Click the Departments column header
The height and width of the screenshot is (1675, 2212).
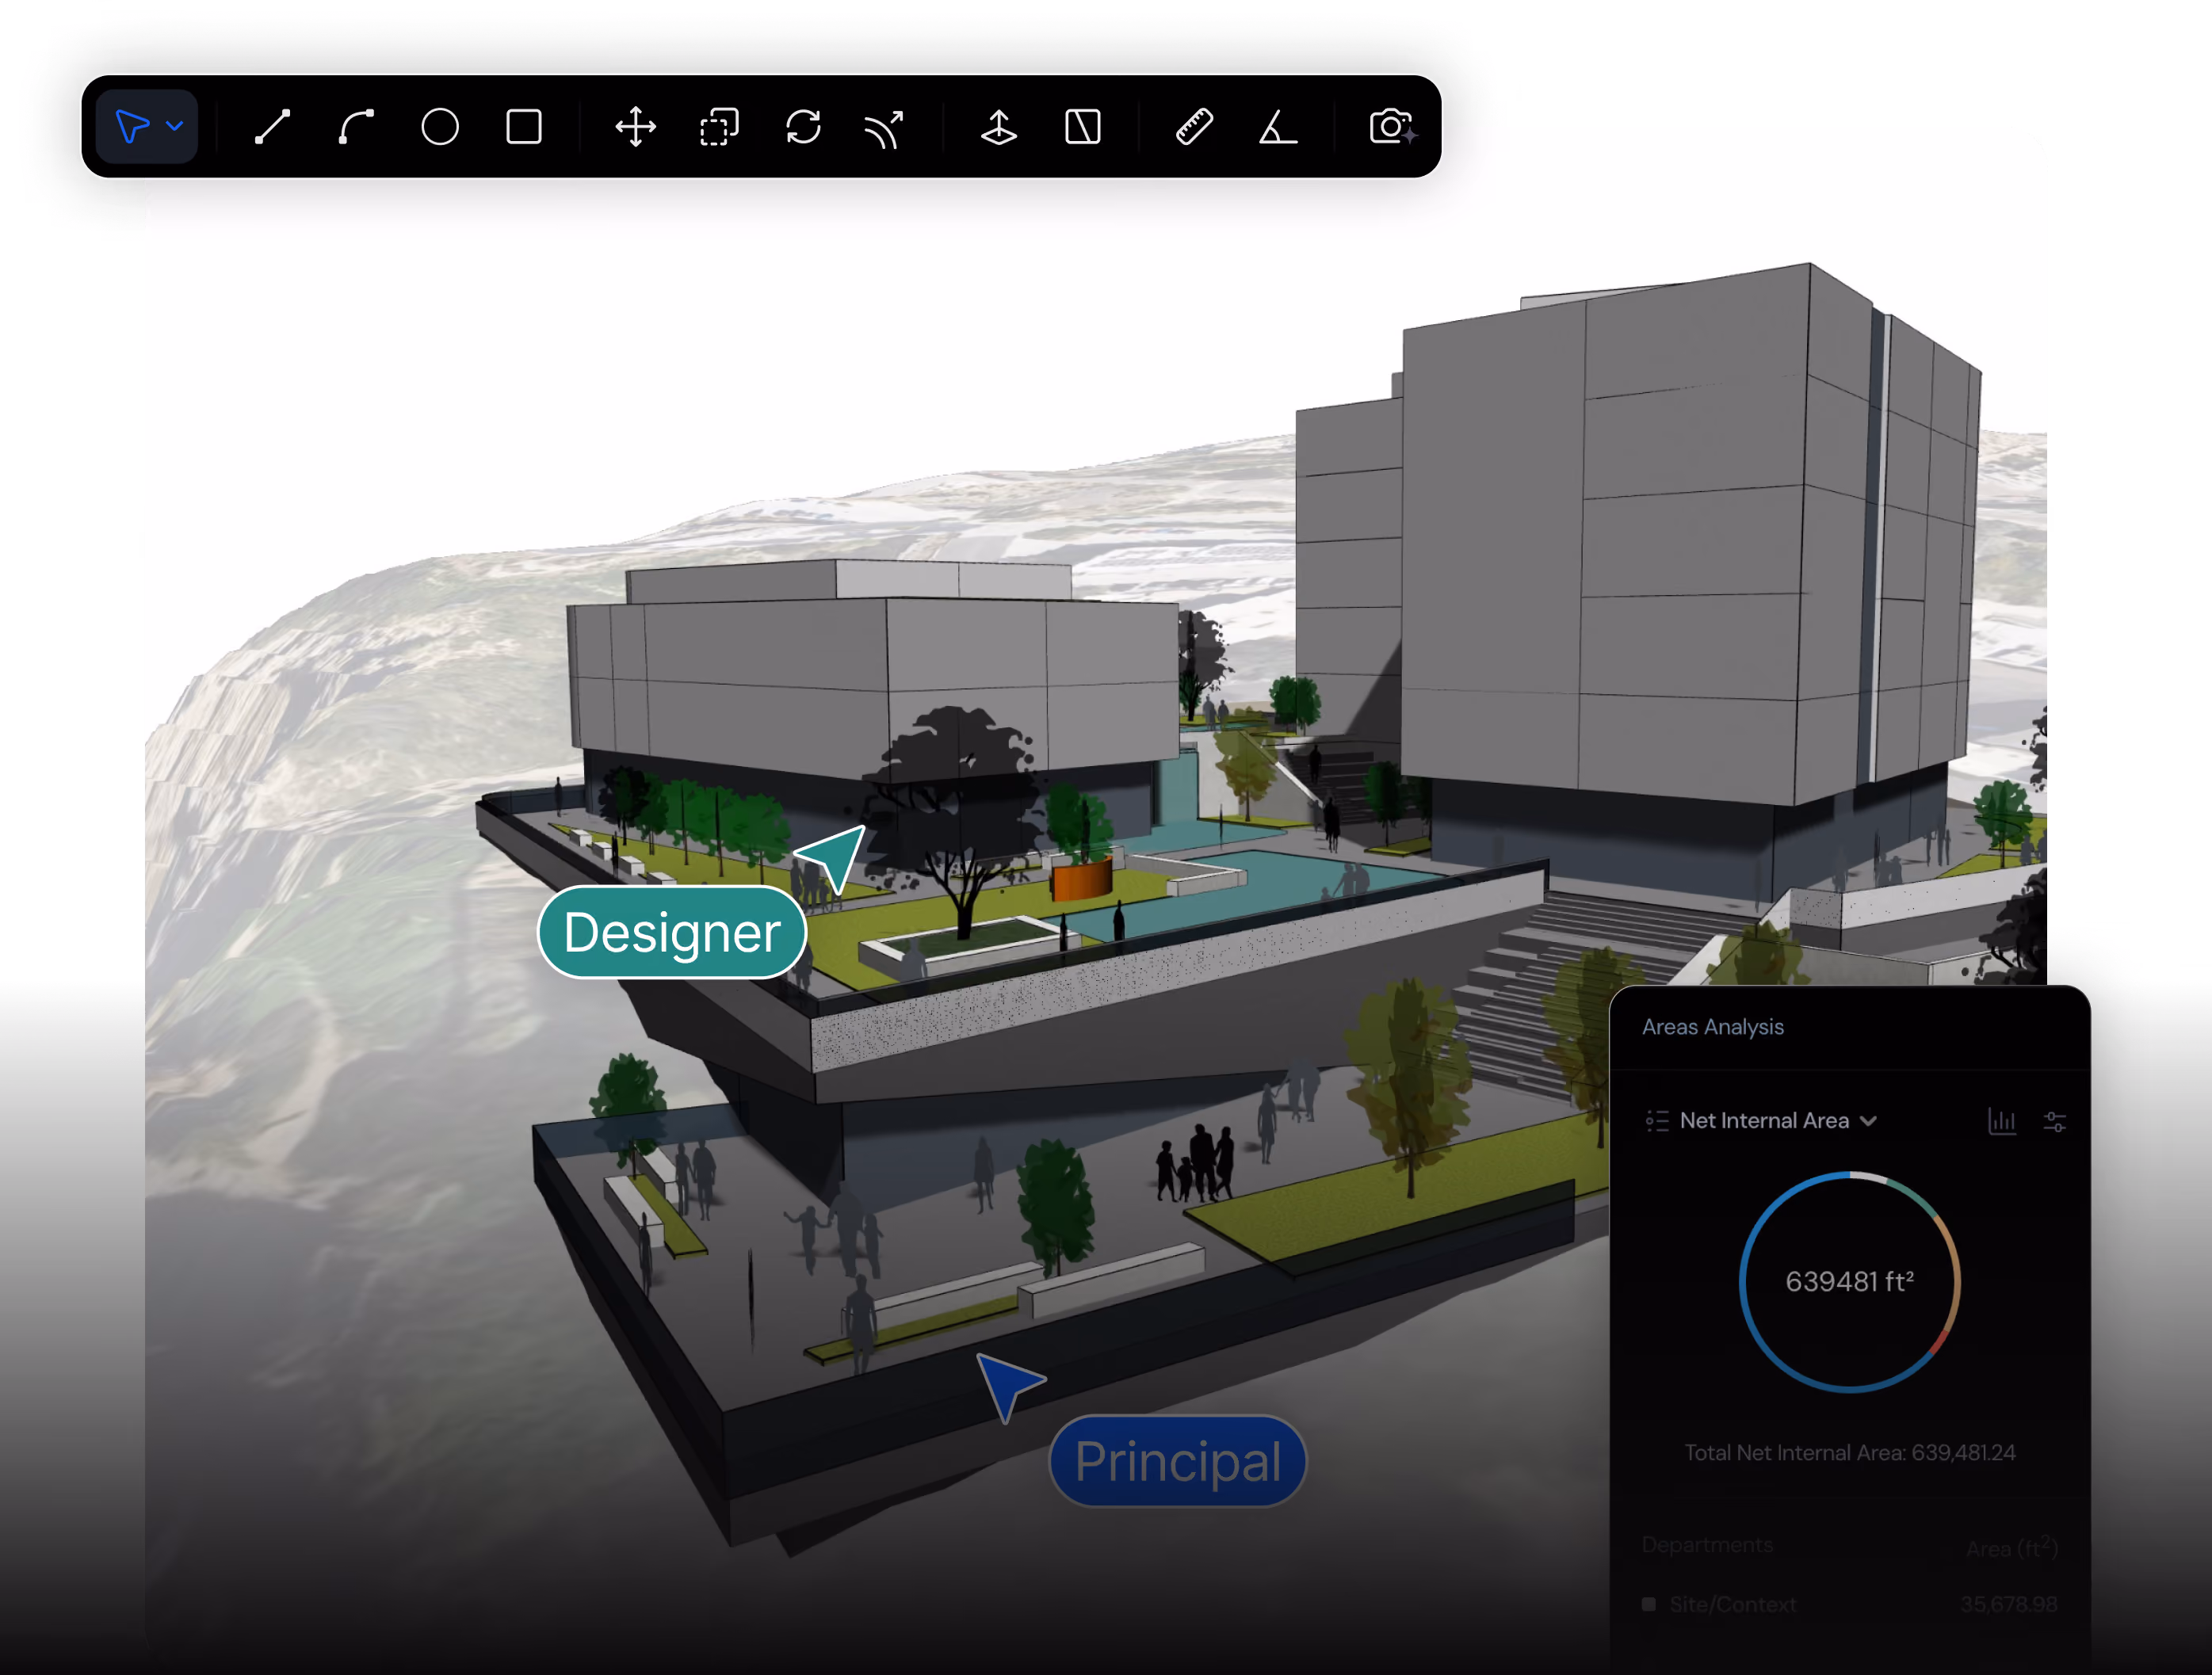pos(1707,1545)
